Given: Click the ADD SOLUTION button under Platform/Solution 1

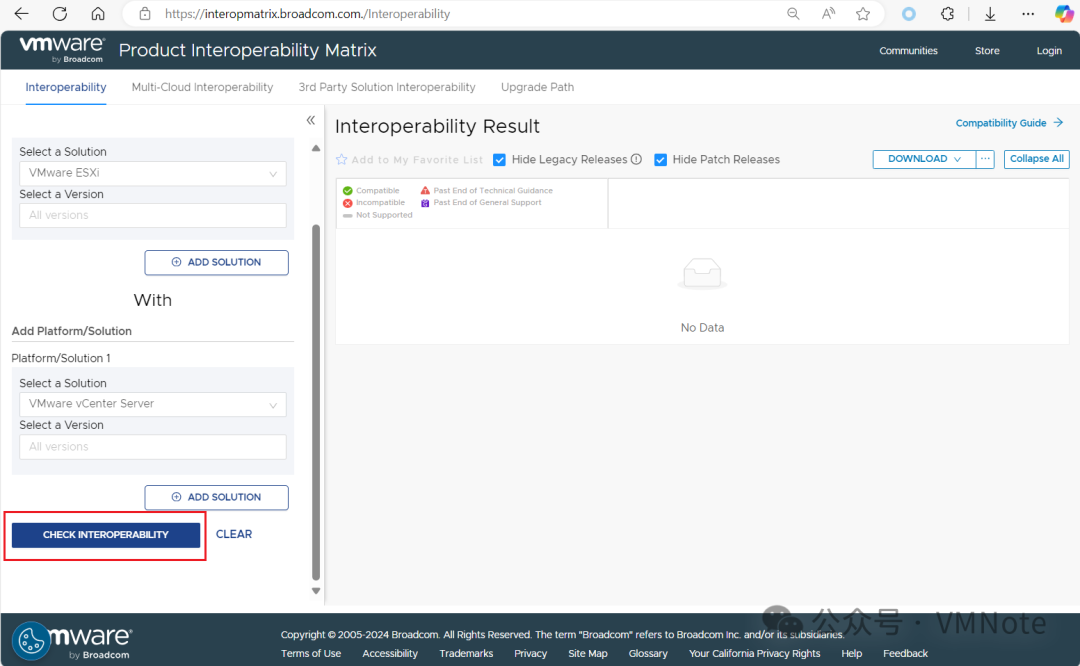Looking at the screenshot, I should [x=216, y=497].
